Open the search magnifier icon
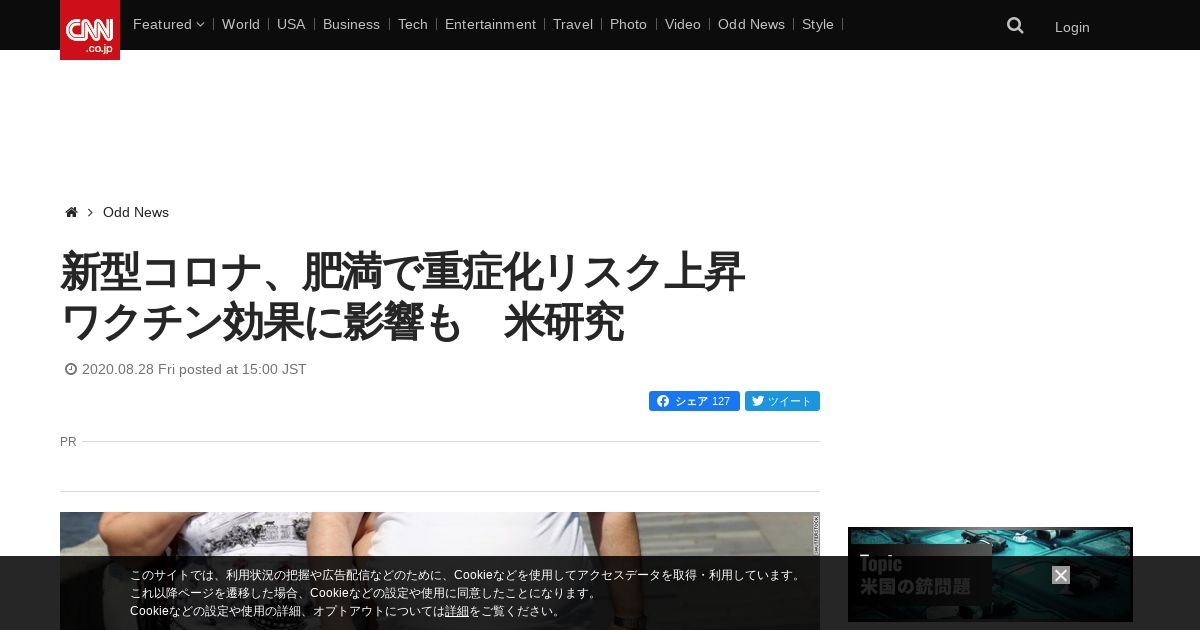This screenshot has width=1200, height=630. [x=1015, y=25]
